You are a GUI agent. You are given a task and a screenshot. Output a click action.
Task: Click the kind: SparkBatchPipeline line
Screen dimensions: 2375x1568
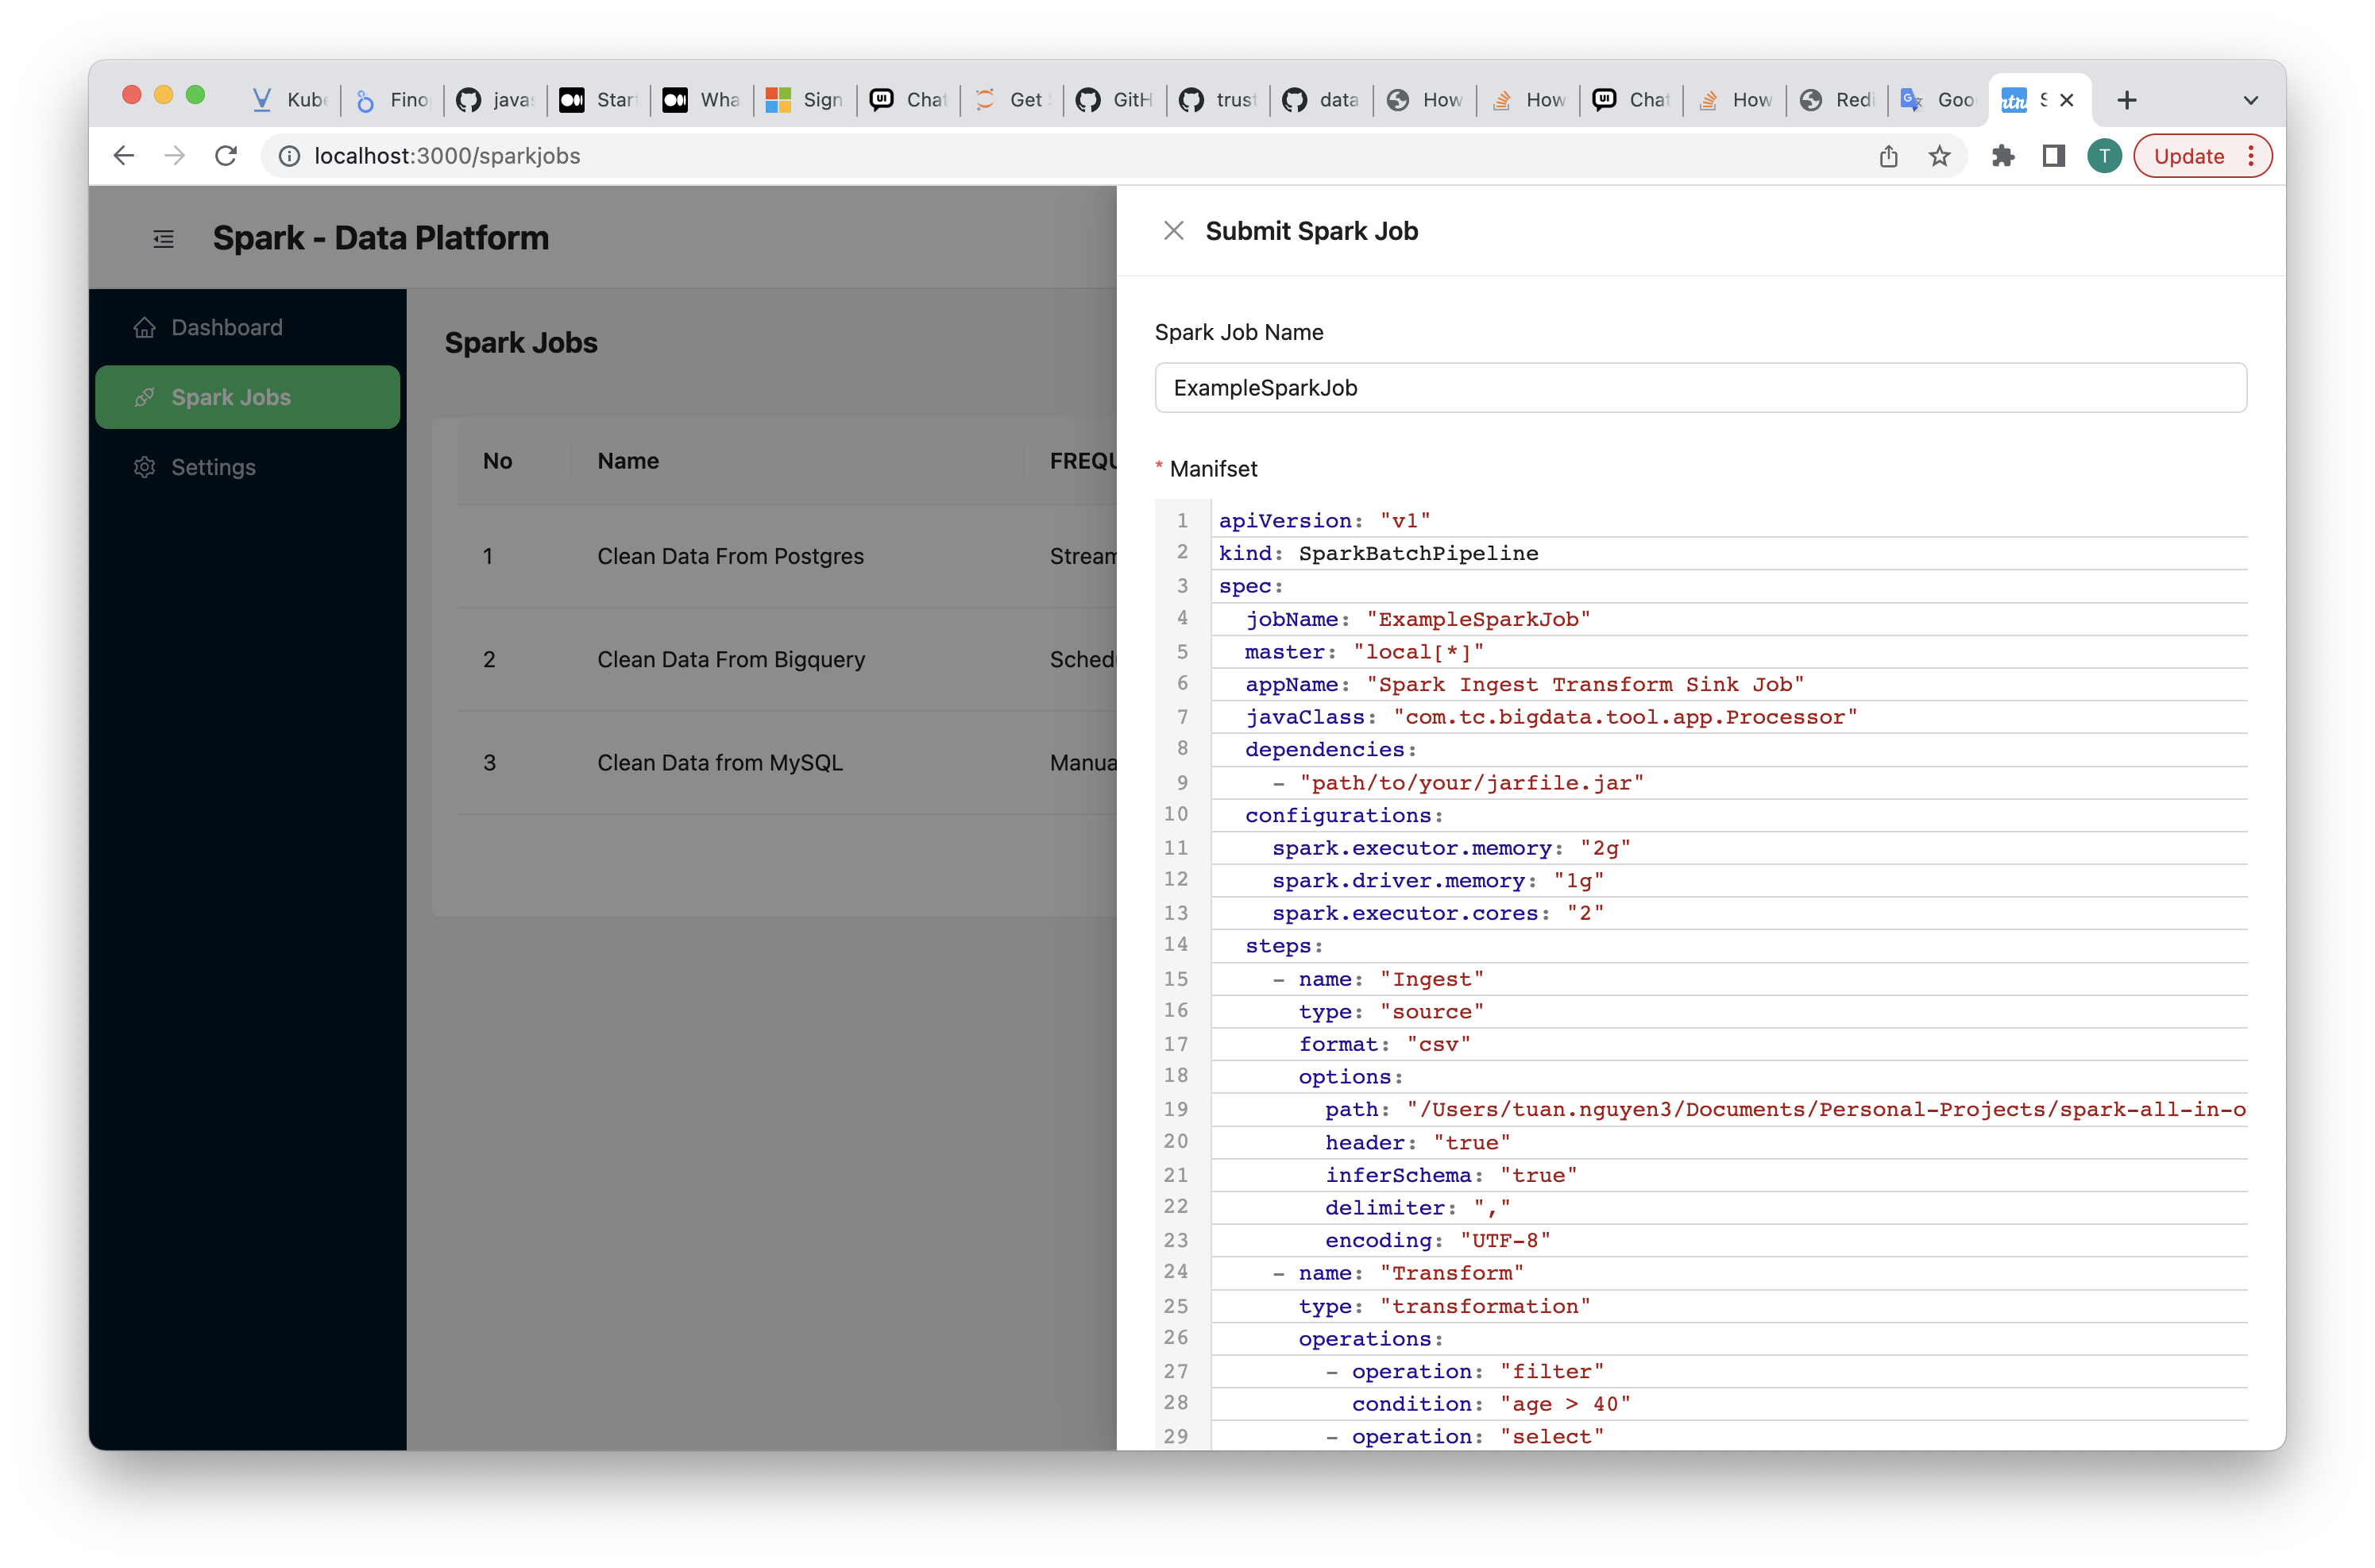(x=1729, y=553)
